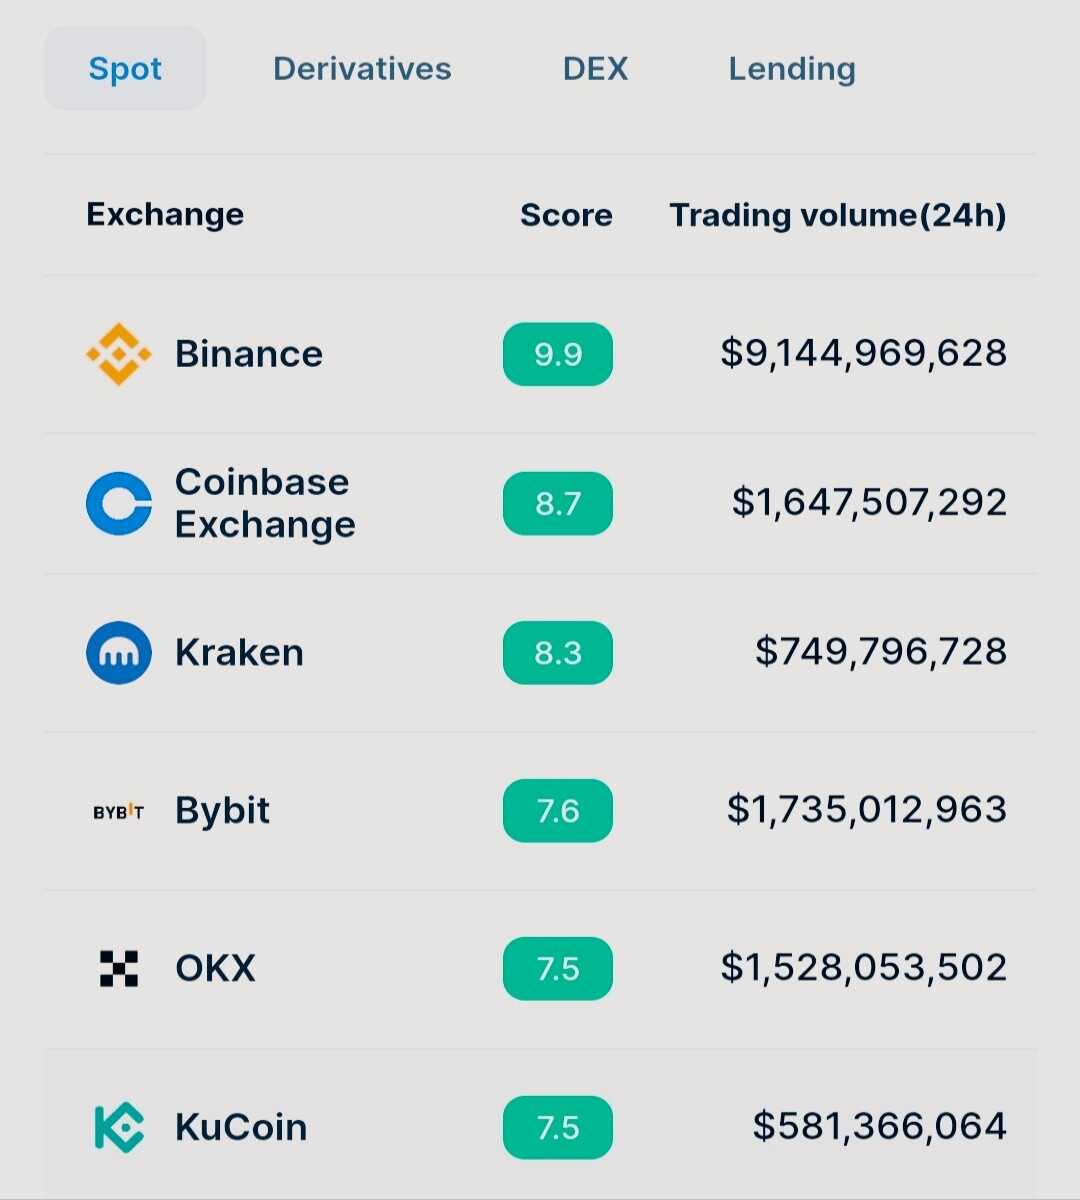The width and height of the screenshot is (1080, 1200).
Task: Click the 7.6 score badge for Bybit
Action: point(558,810)
